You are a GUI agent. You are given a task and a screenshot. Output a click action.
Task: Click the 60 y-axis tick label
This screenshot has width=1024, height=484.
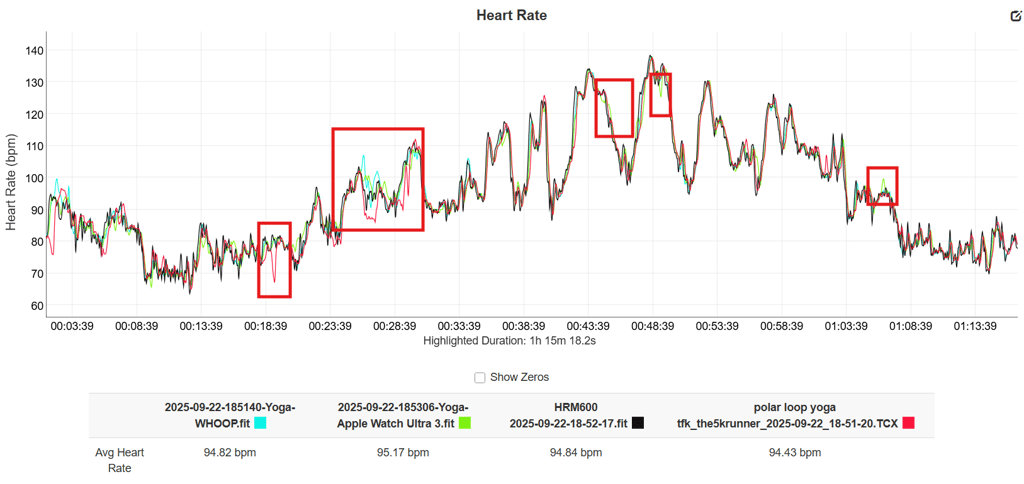point(37,305)
